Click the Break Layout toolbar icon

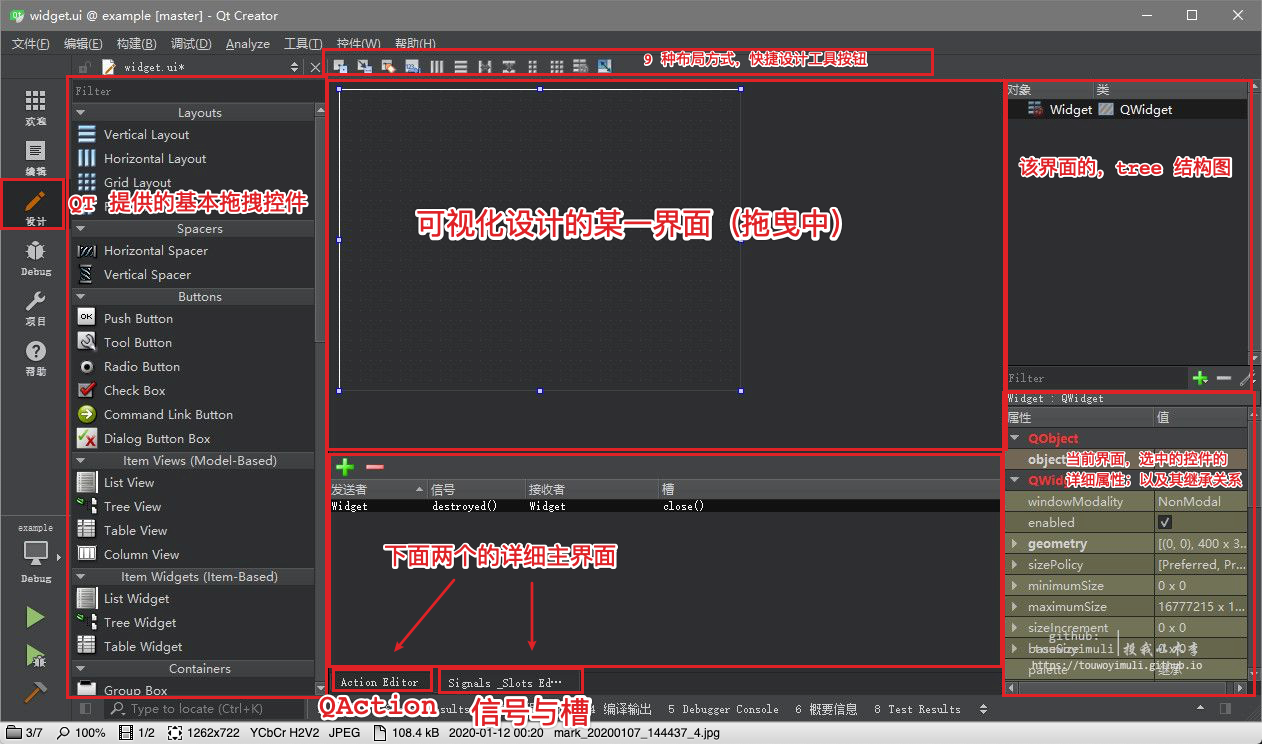pos(581,66)
